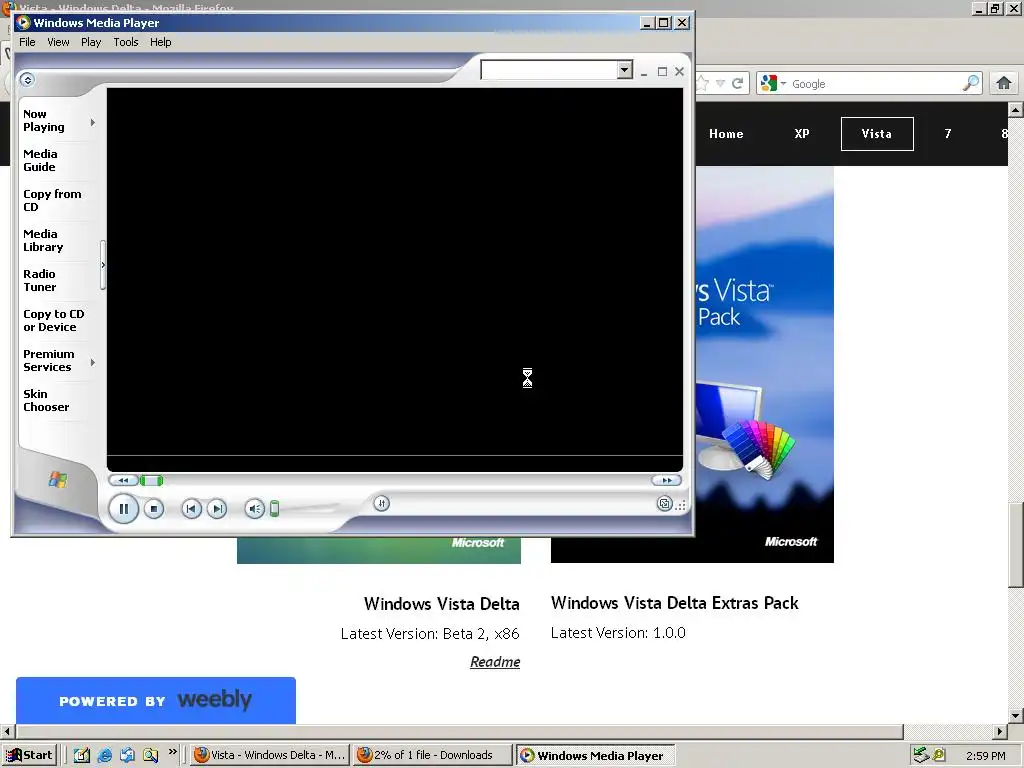Open the search engine selector dropdown
This screenshot has height=768, width=1024.
click(x=773, y=84)
